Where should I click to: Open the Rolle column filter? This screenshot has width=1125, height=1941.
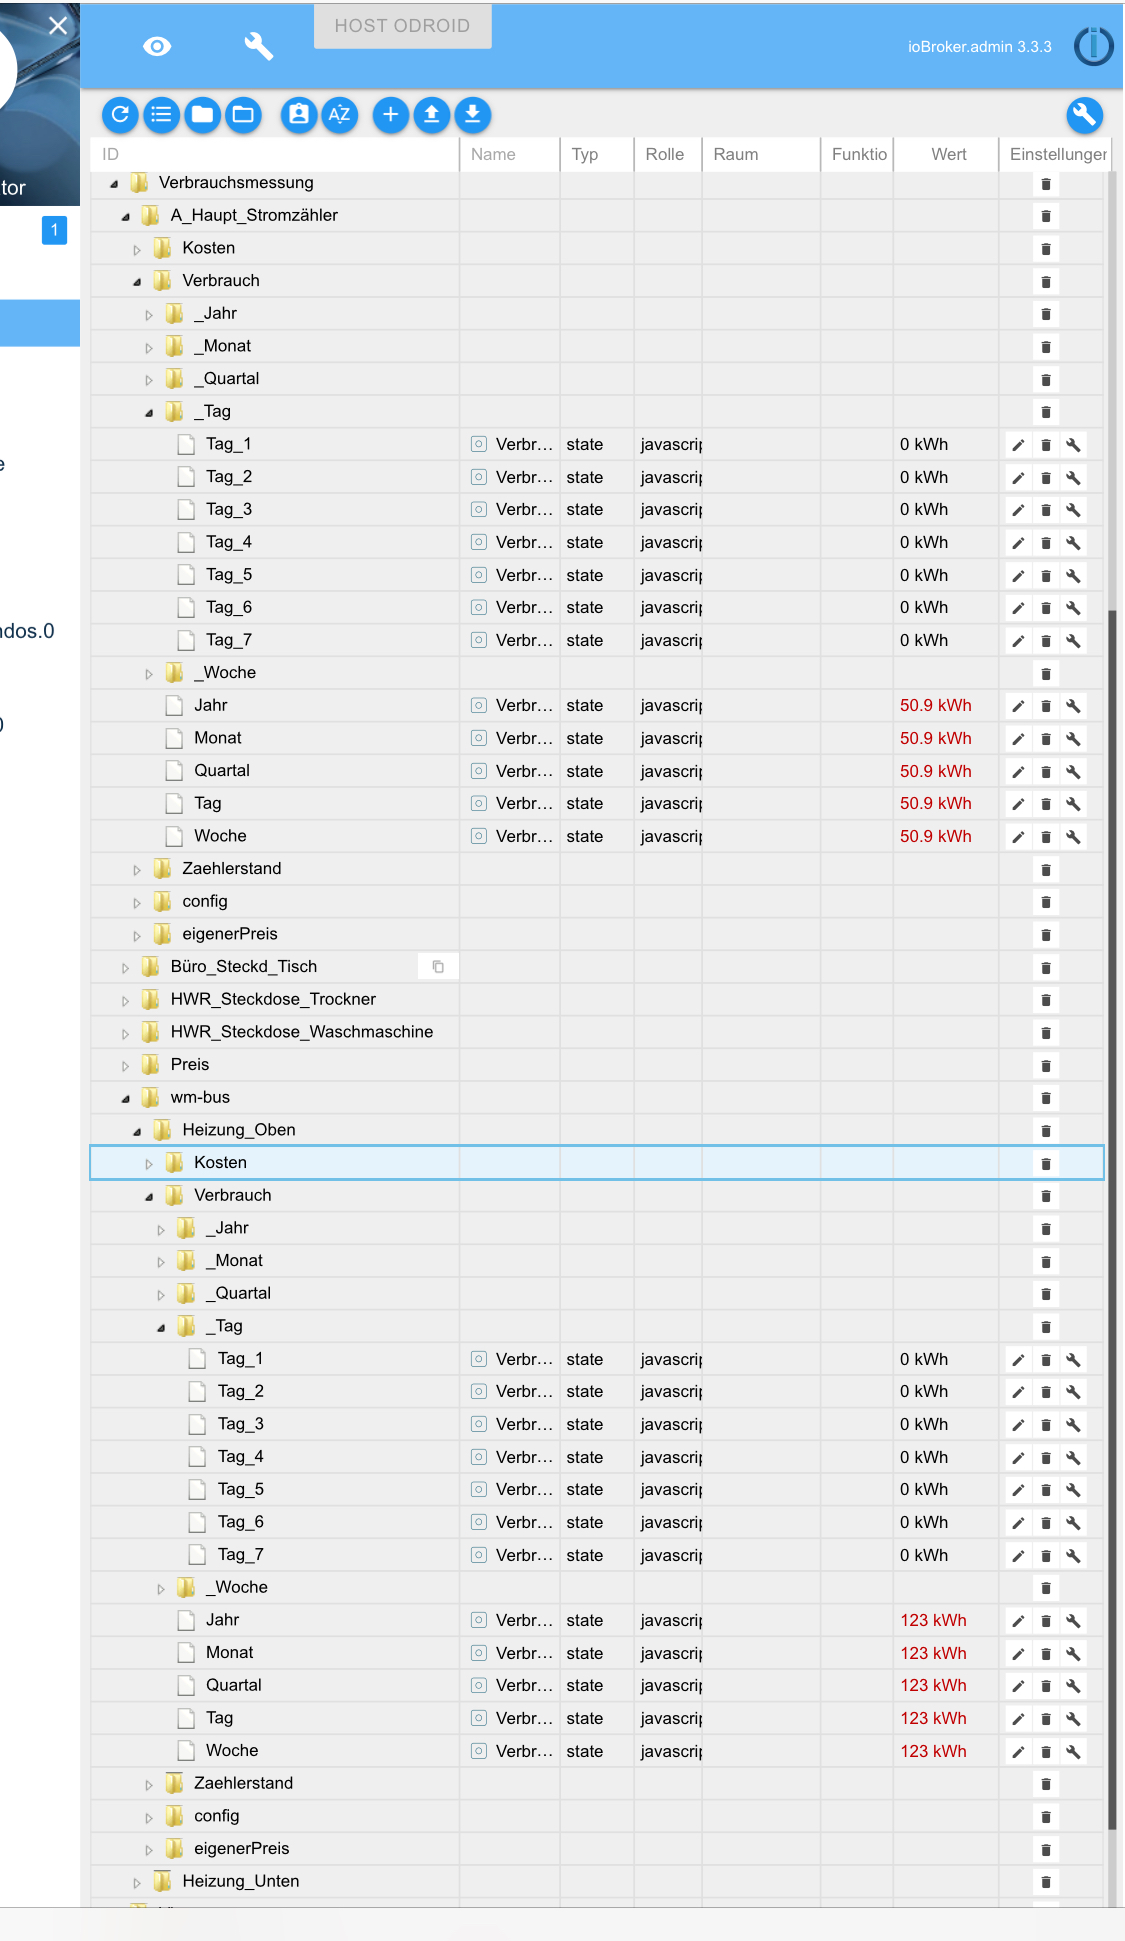point(668,154)
